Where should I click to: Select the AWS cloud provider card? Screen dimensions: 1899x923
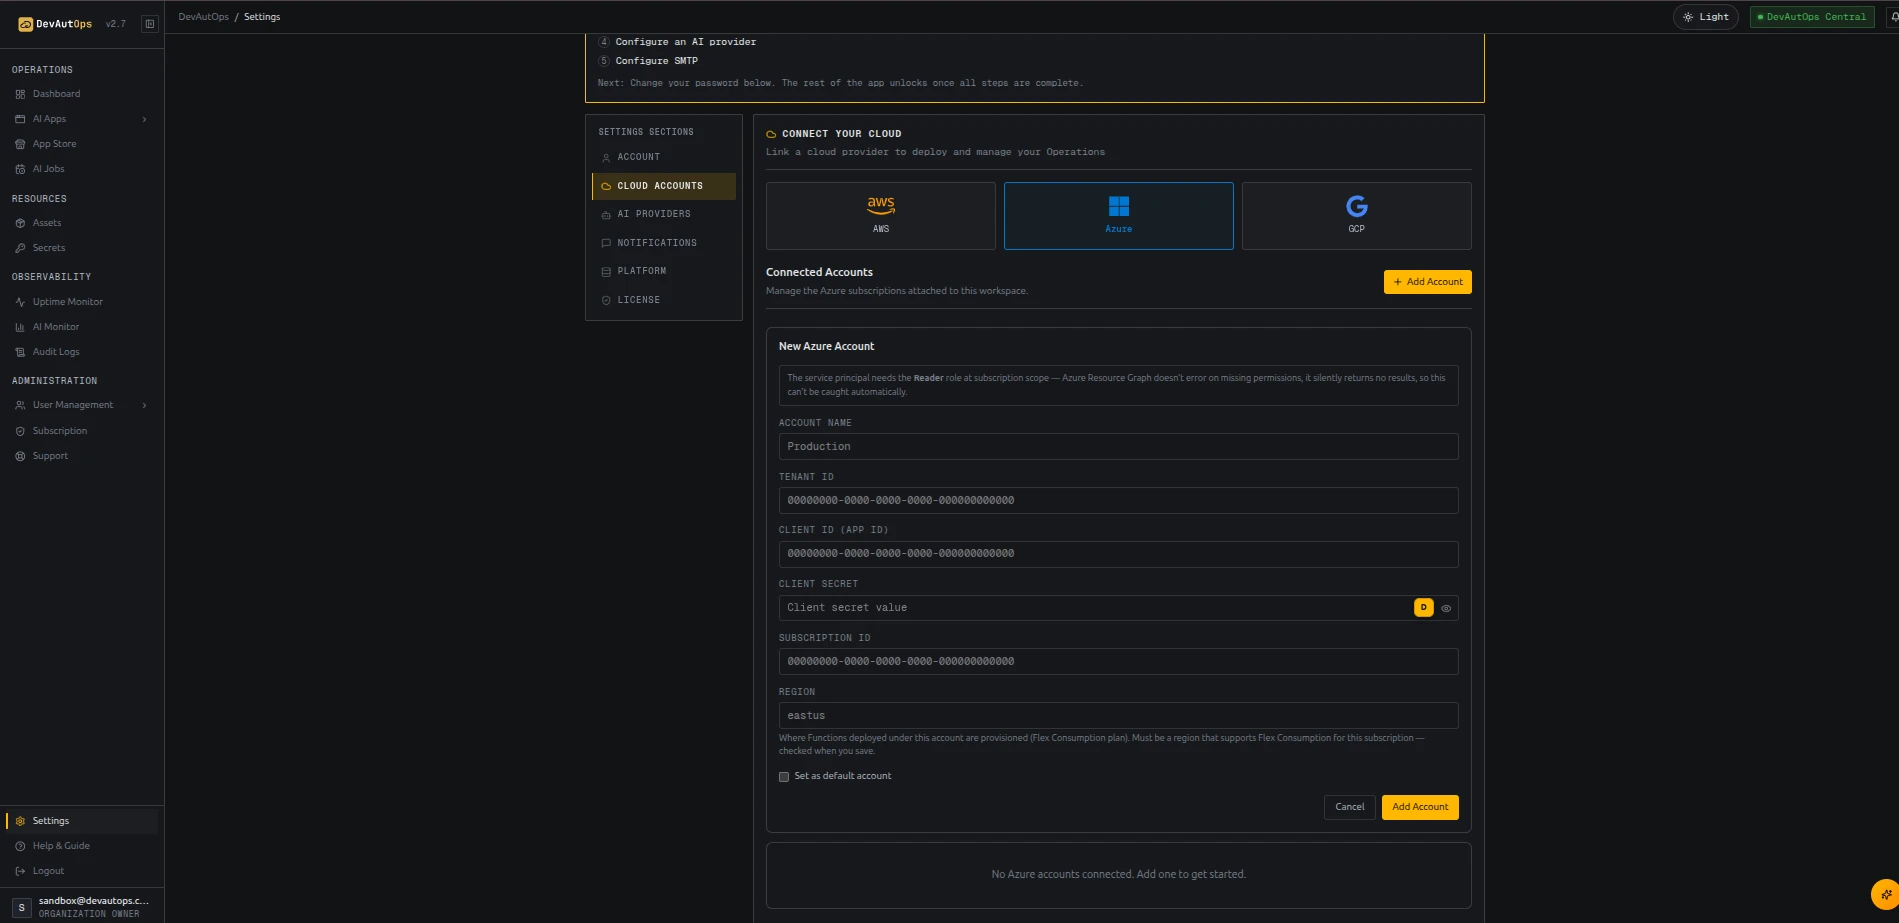[881, 216]
